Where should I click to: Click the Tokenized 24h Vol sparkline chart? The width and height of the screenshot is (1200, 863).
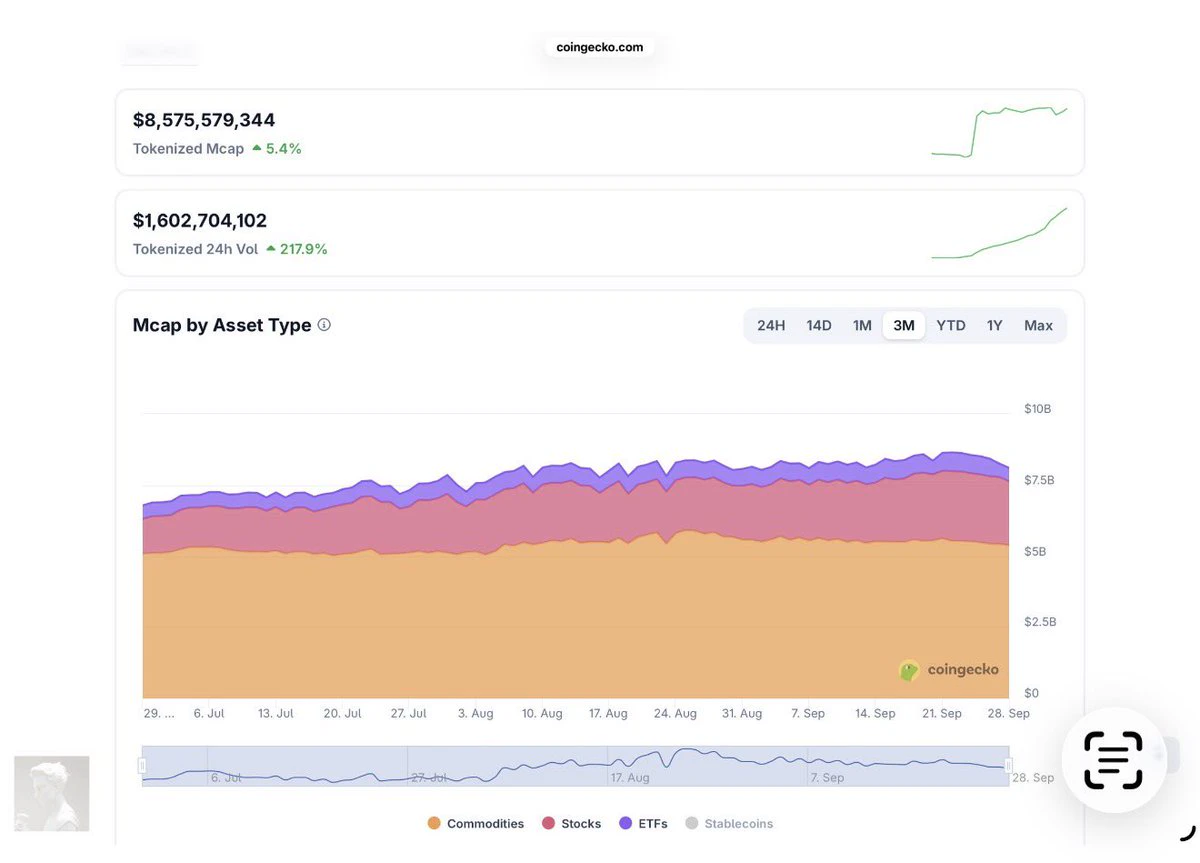click(x=999, y=233)
